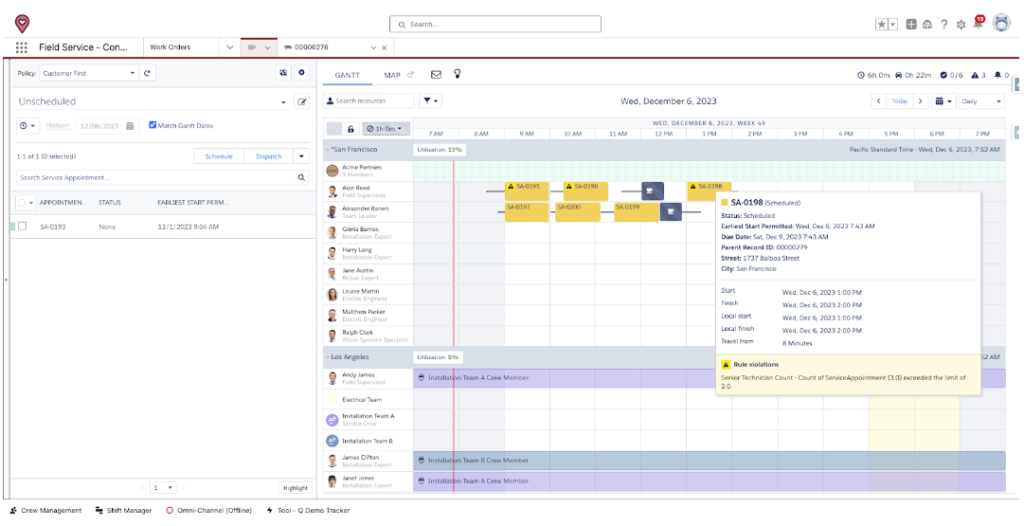Go to the previous day on Gantt
The width and height of the screenshot is (1024, 526).
pos(878,101)
